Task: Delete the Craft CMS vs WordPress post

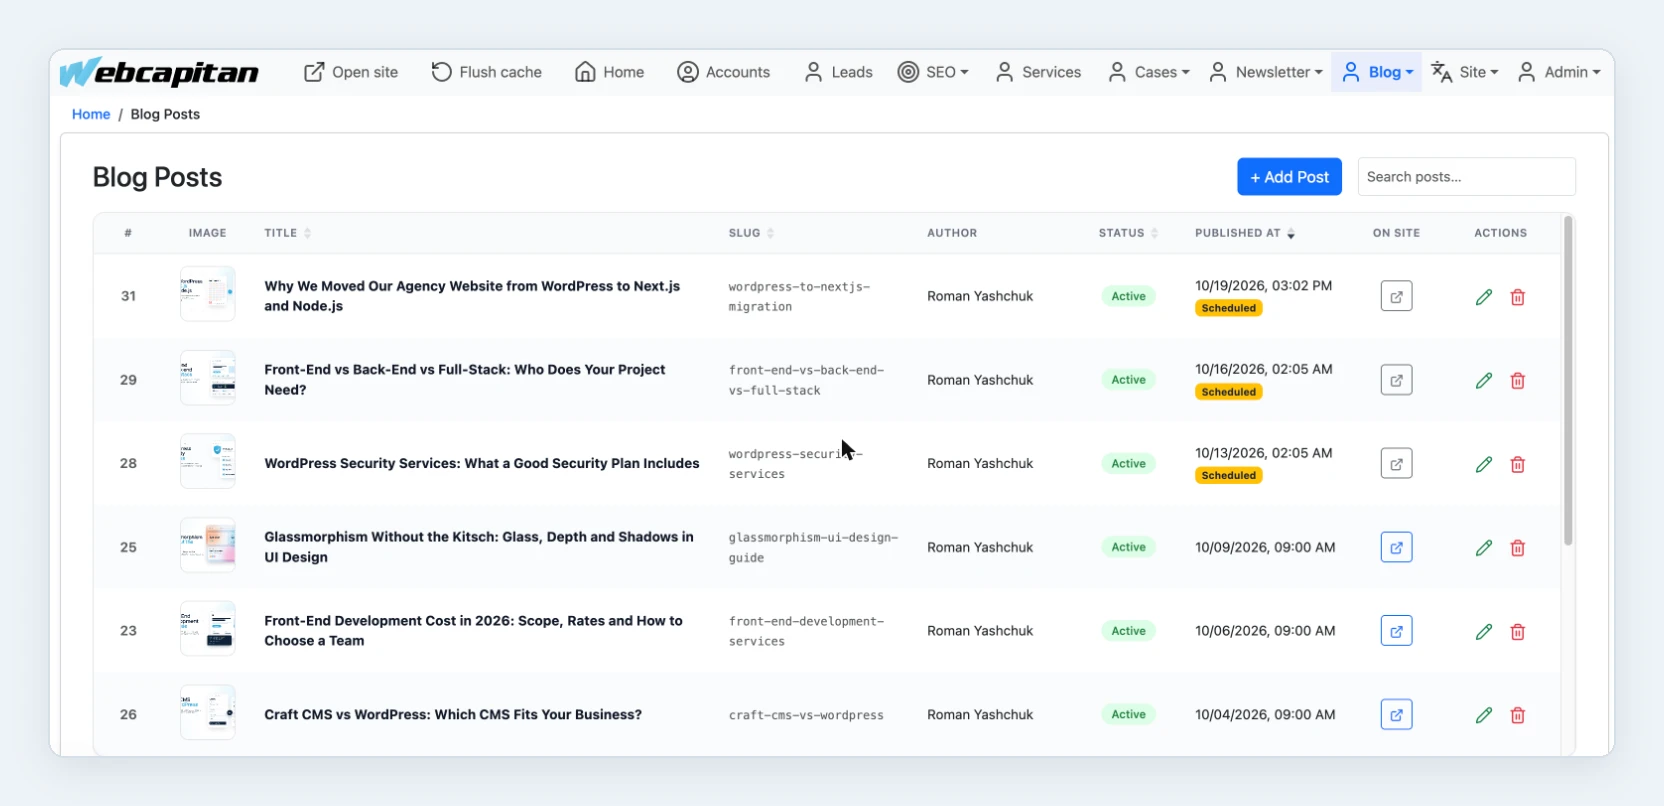Action: click(1518, 715)
